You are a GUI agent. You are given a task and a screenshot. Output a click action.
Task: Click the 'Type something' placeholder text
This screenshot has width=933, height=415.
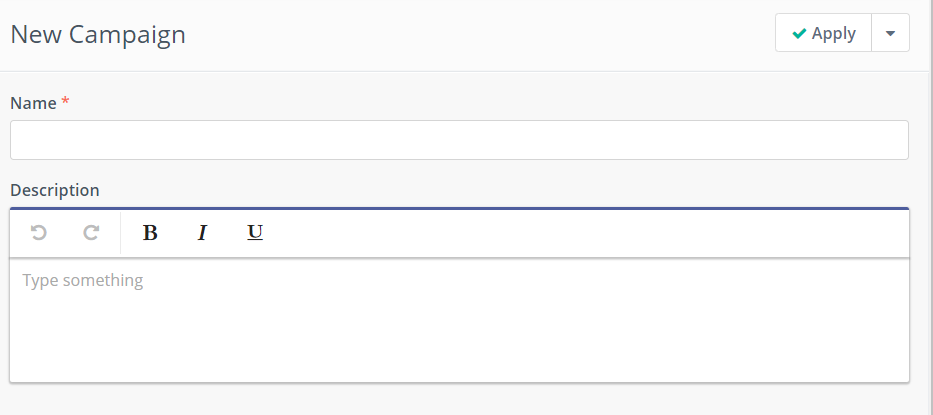click(83, 281)
